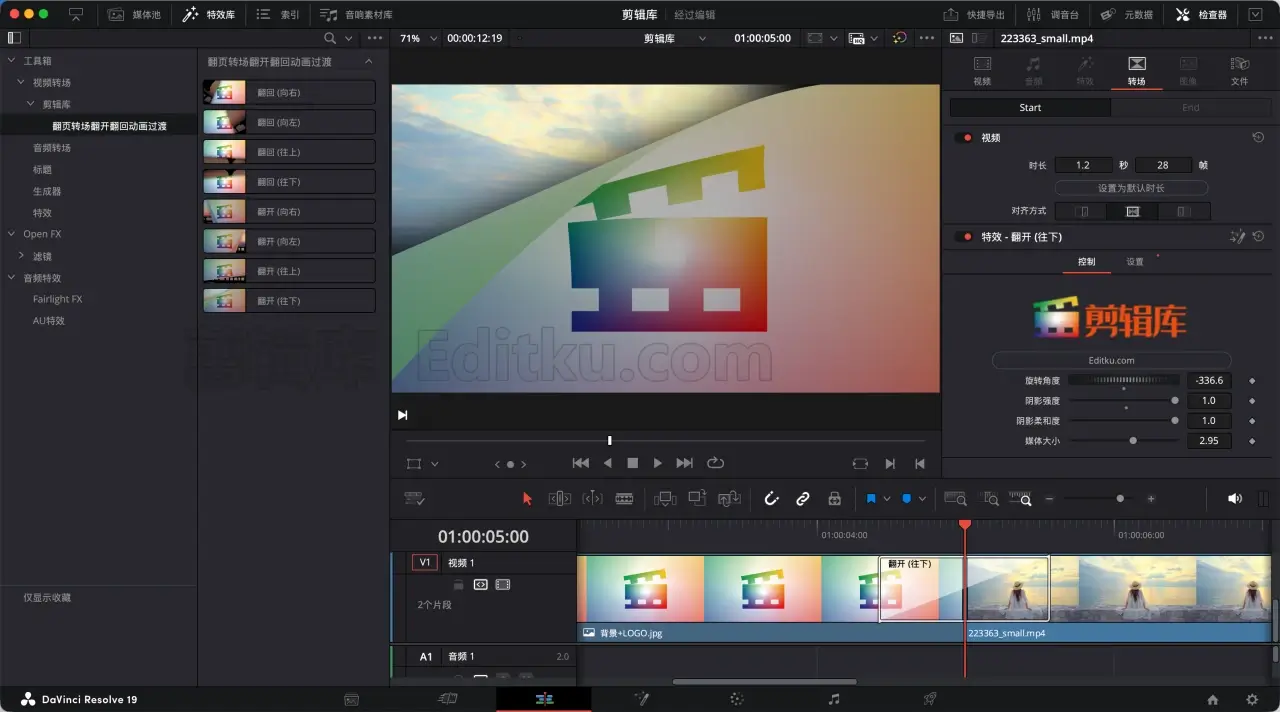Viewport: 1280px width, 712px height.
Task: Toggle the 视频 section enable switch
Action: 964,138
